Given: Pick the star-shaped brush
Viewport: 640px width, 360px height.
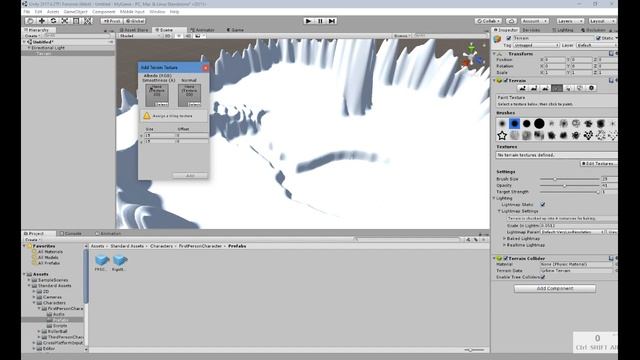Looking at the screenshot, I should [x=502, y=135].
